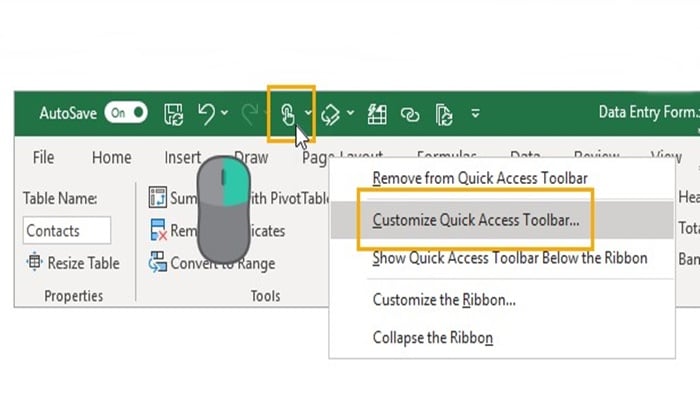Switch to the Draw tab
Image resolution: width=700 pixels, height=400 pixels.
[251, 158]
